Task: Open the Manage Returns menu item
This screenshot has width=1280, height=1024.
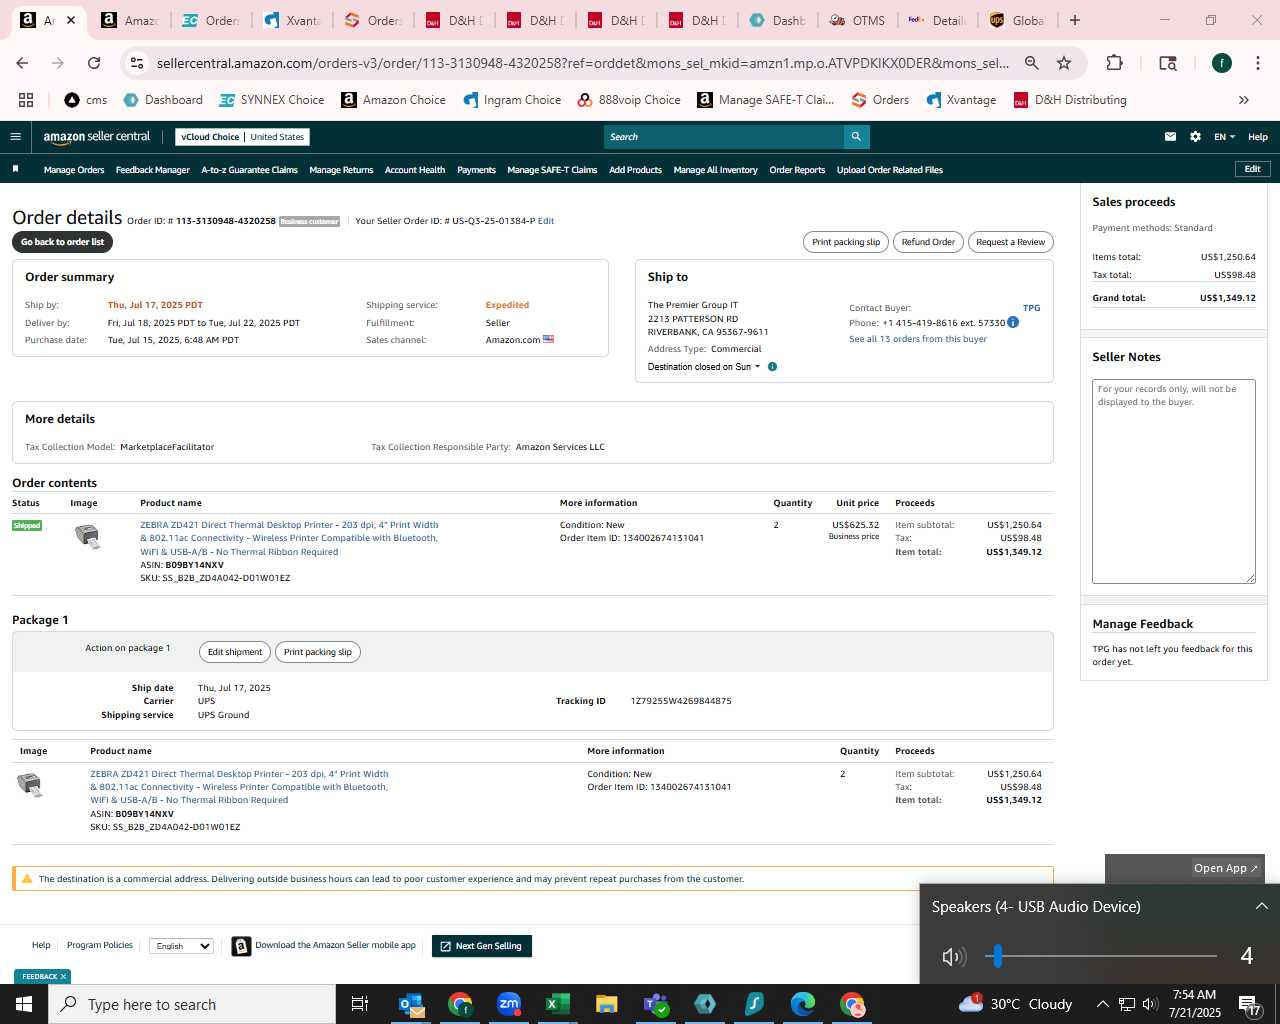Action: [x=341, y=170]
